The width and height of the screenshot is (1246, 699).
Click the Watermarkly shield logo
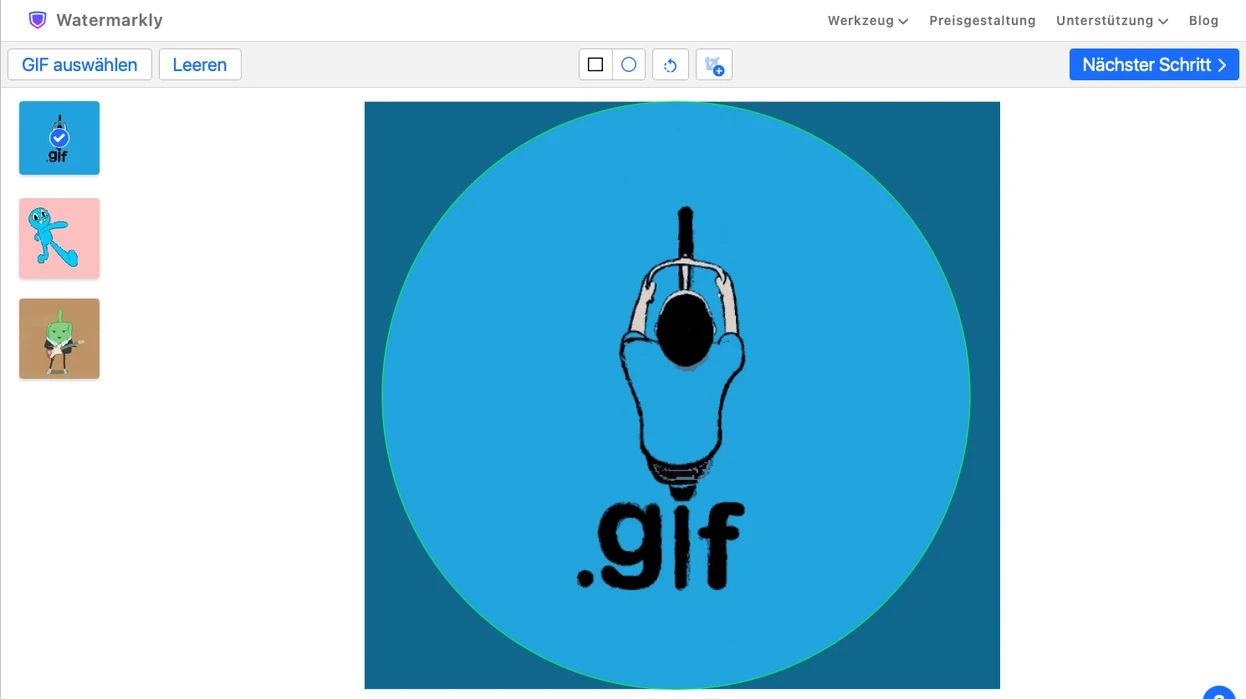(x=37, y=20)
